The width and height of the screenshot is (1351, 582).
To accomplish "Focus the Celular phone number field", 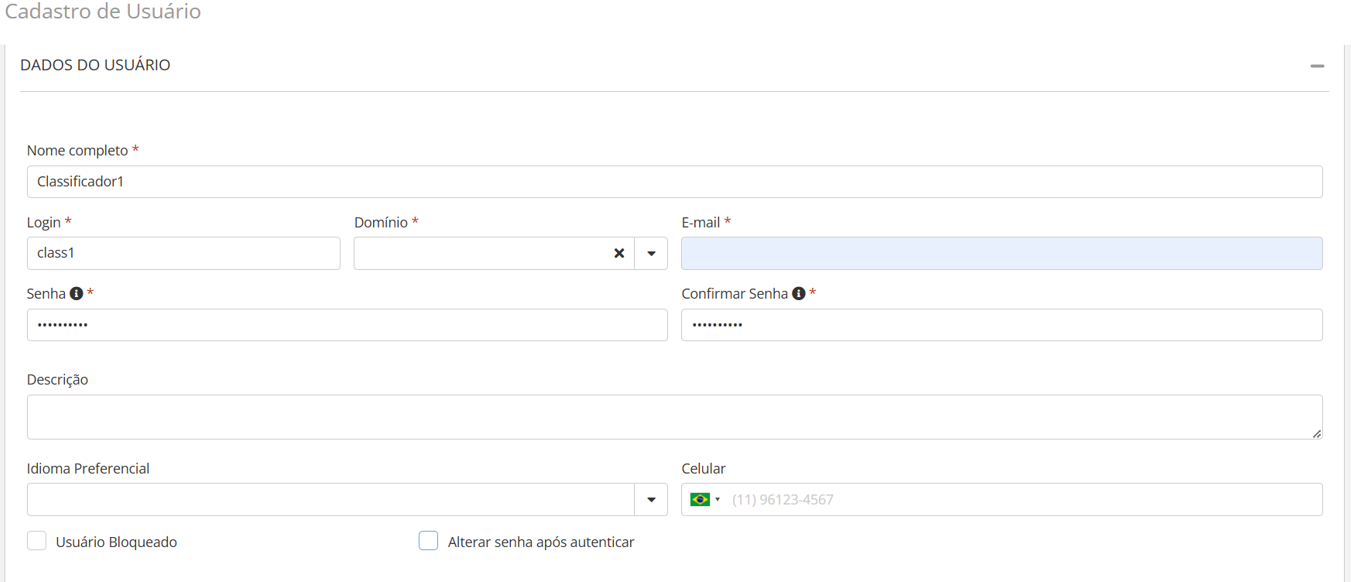I will coord(1020,500).
